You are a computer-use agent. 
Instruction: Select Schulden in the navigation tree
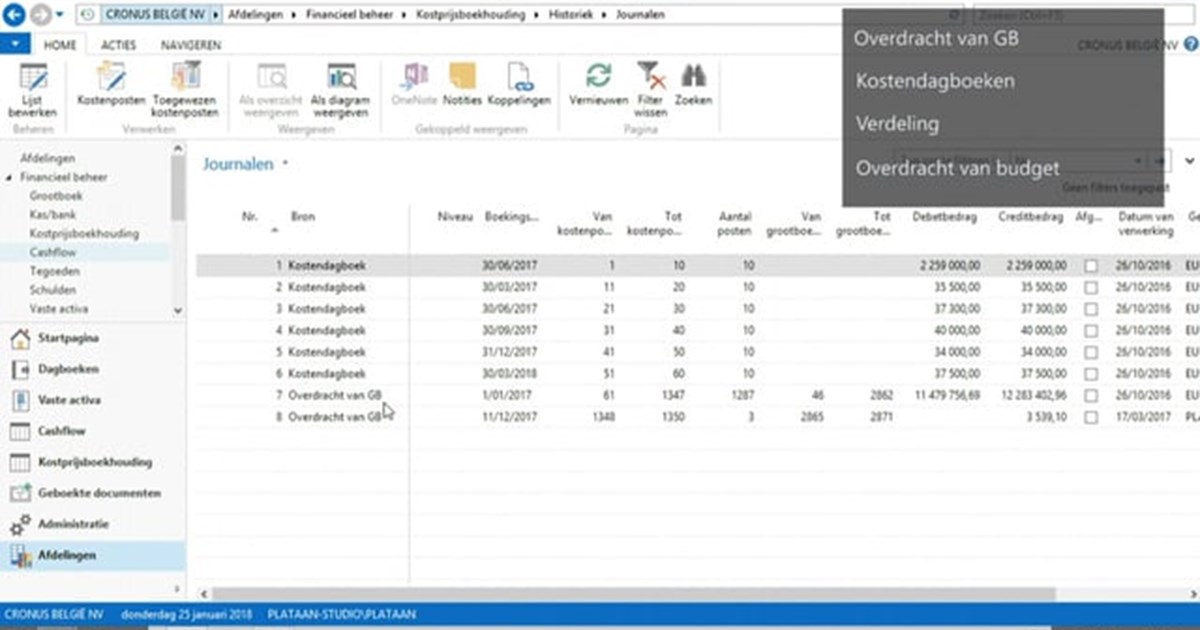pyautogui.click(x=52, y=290)
